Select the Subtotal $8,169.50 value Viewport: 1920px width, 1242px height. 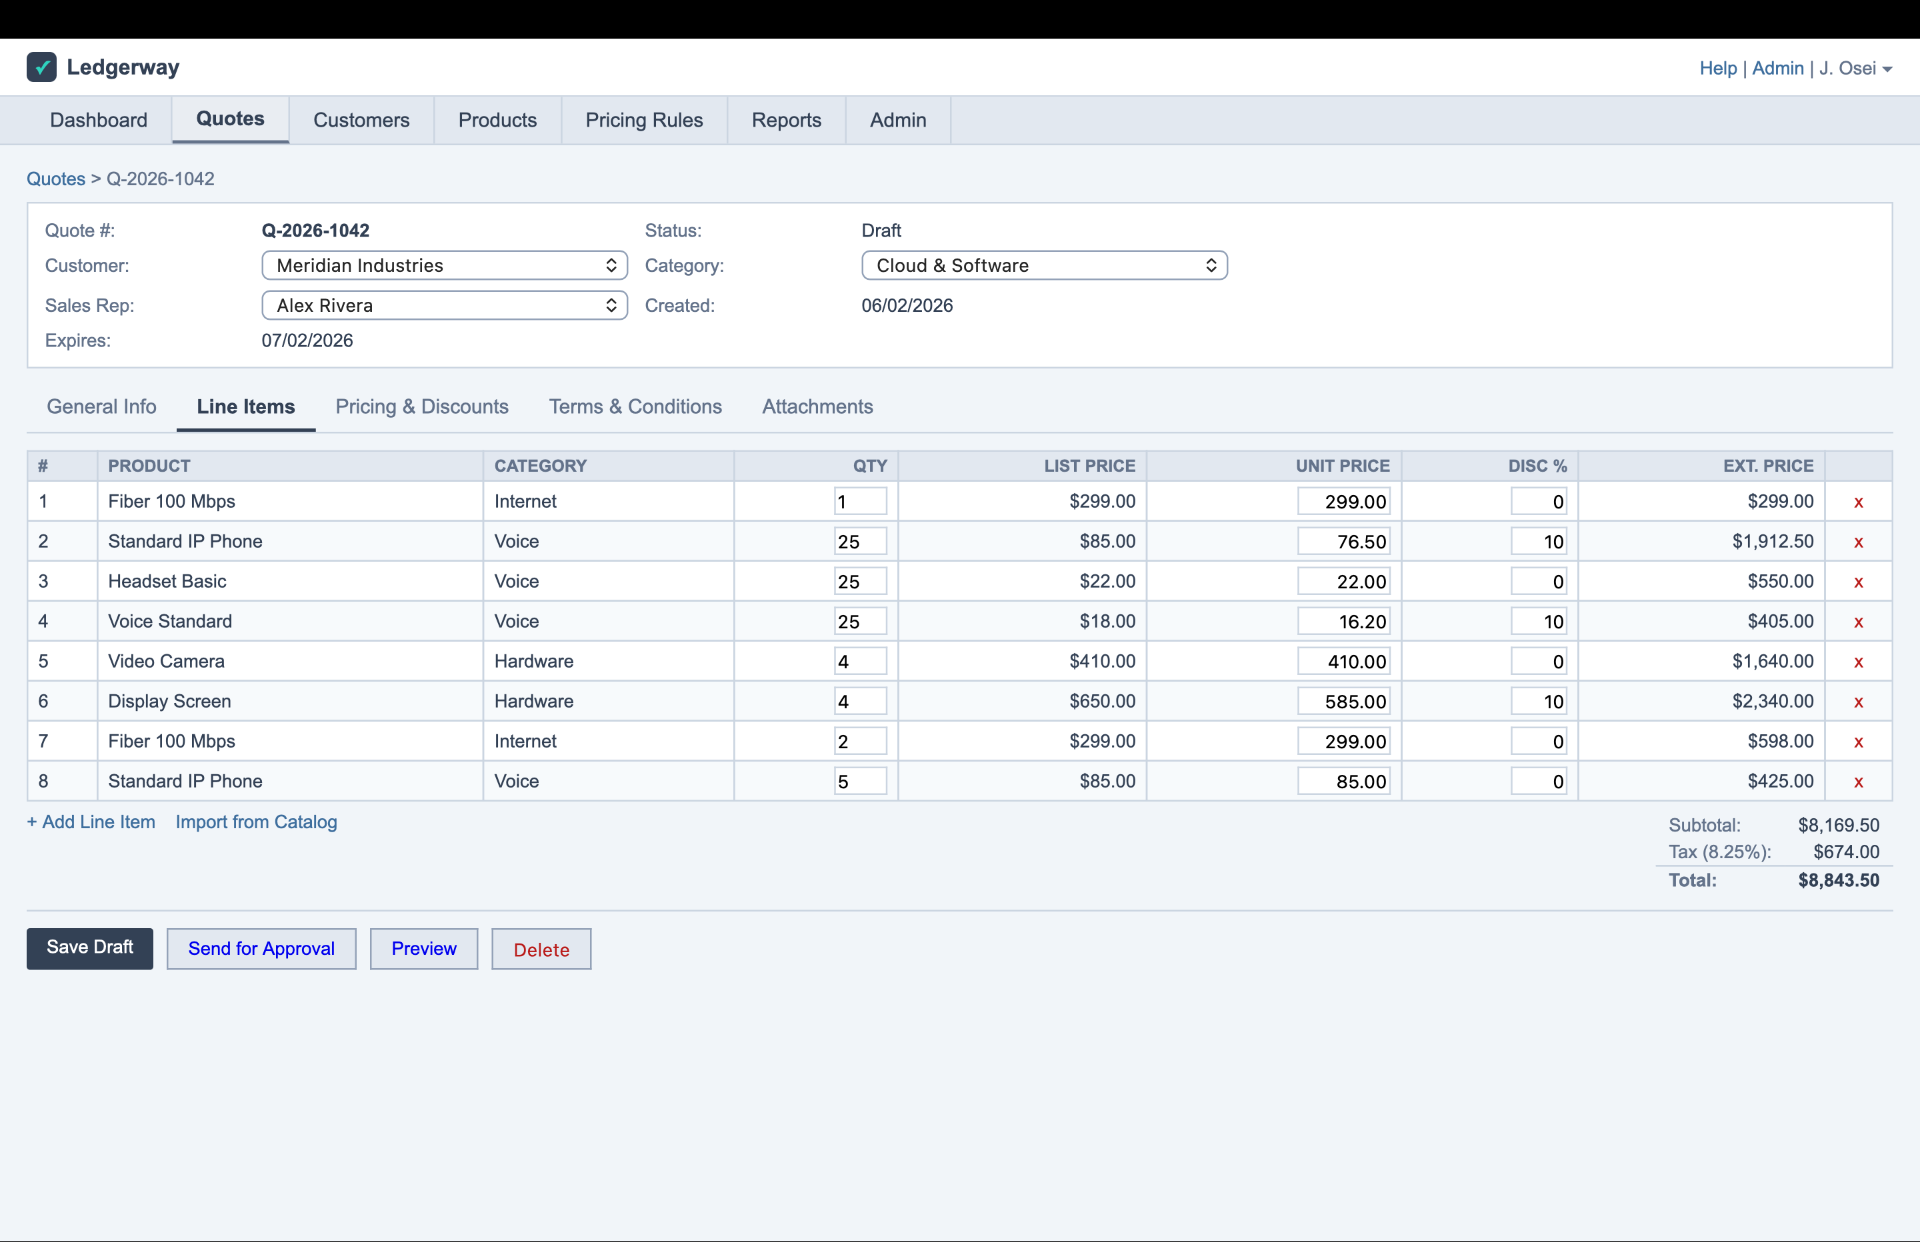[1838, 825]
